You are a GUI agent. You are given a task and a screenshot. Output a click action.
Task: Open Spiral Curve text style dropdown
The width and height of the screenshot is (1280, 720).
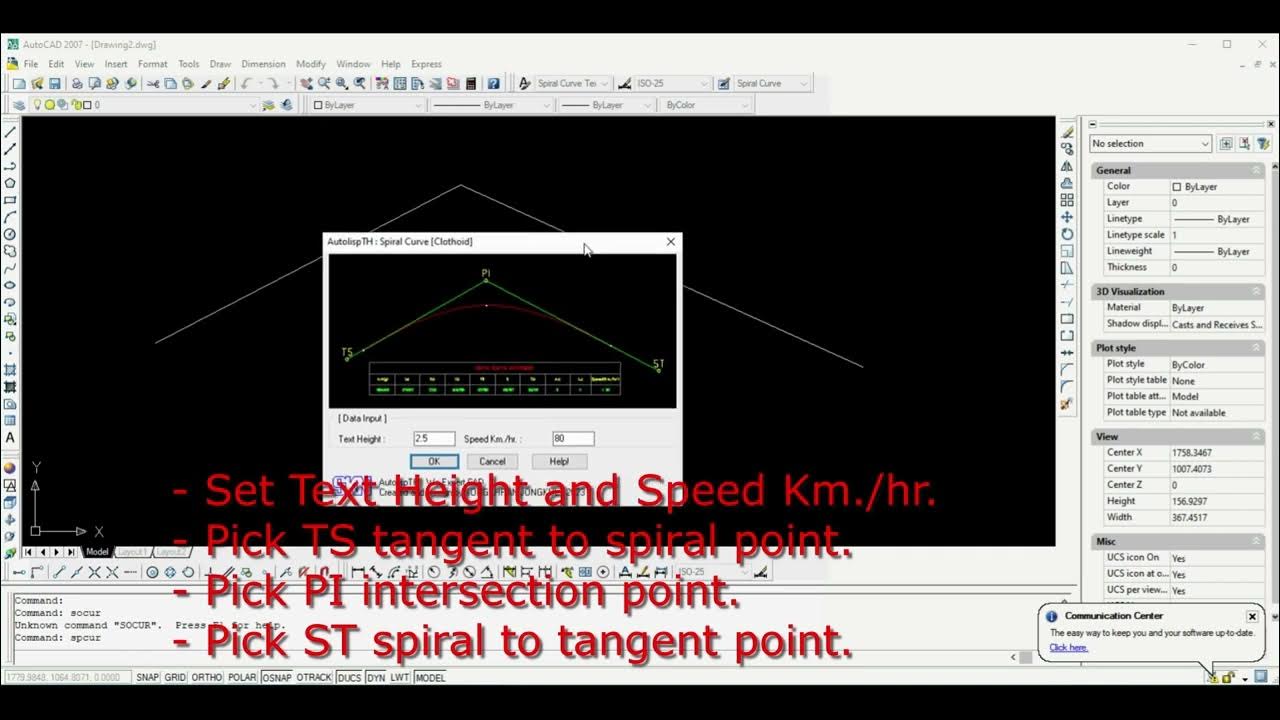(572, 84)
